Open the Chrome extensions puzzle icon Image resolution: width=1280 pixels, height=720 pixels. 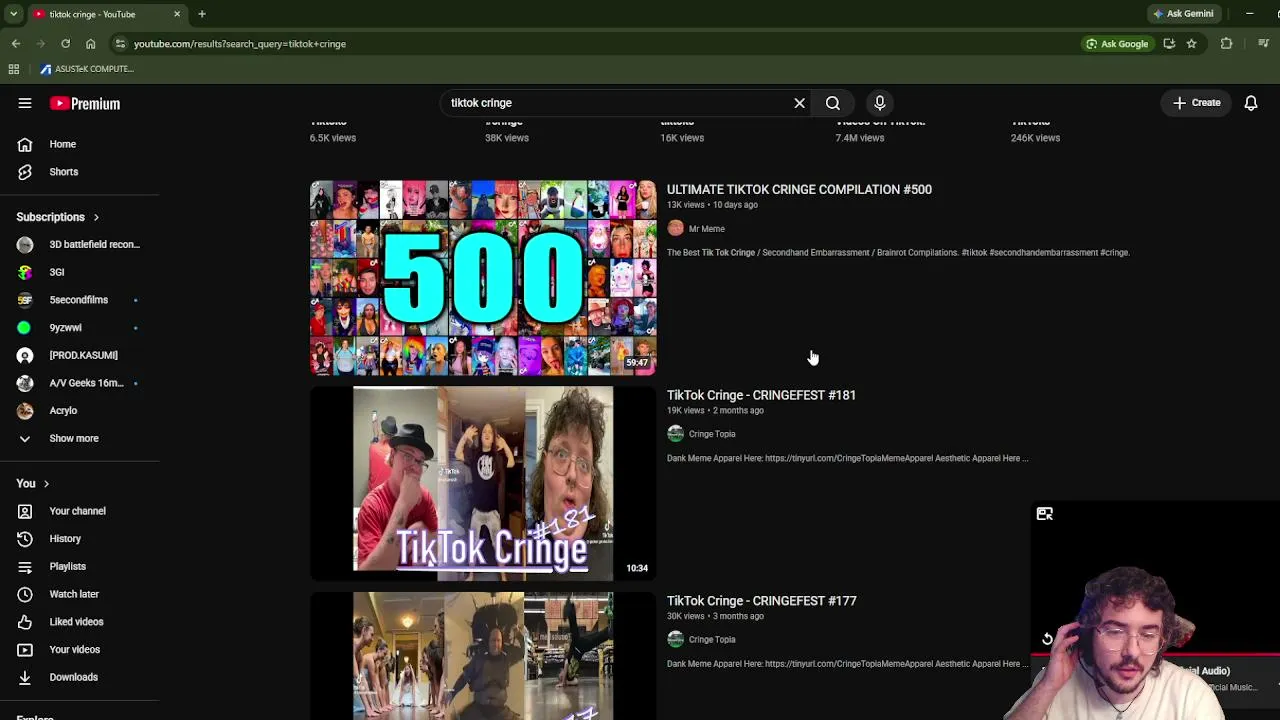click(1226, 44)
